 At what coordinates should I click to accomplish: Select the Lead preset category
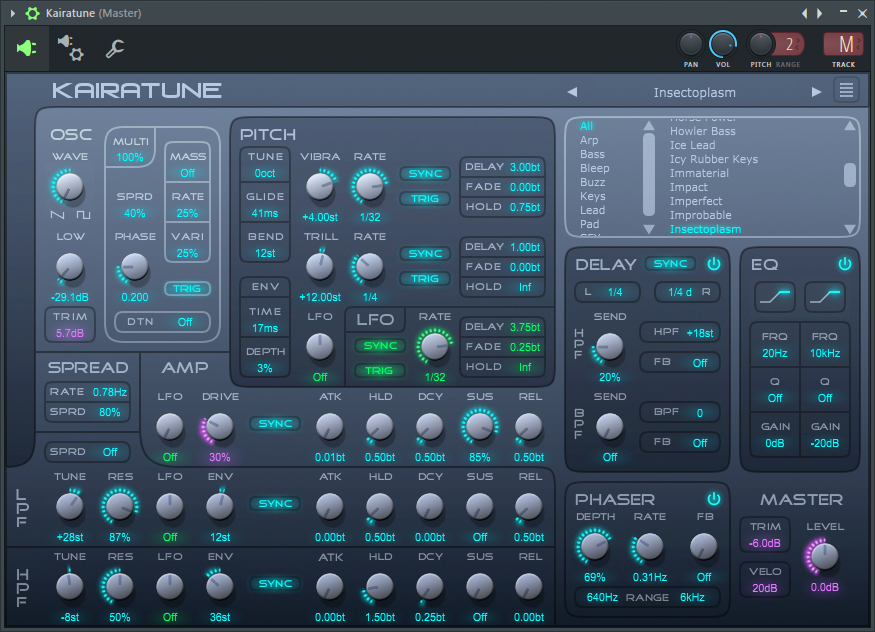pos(592,210)
